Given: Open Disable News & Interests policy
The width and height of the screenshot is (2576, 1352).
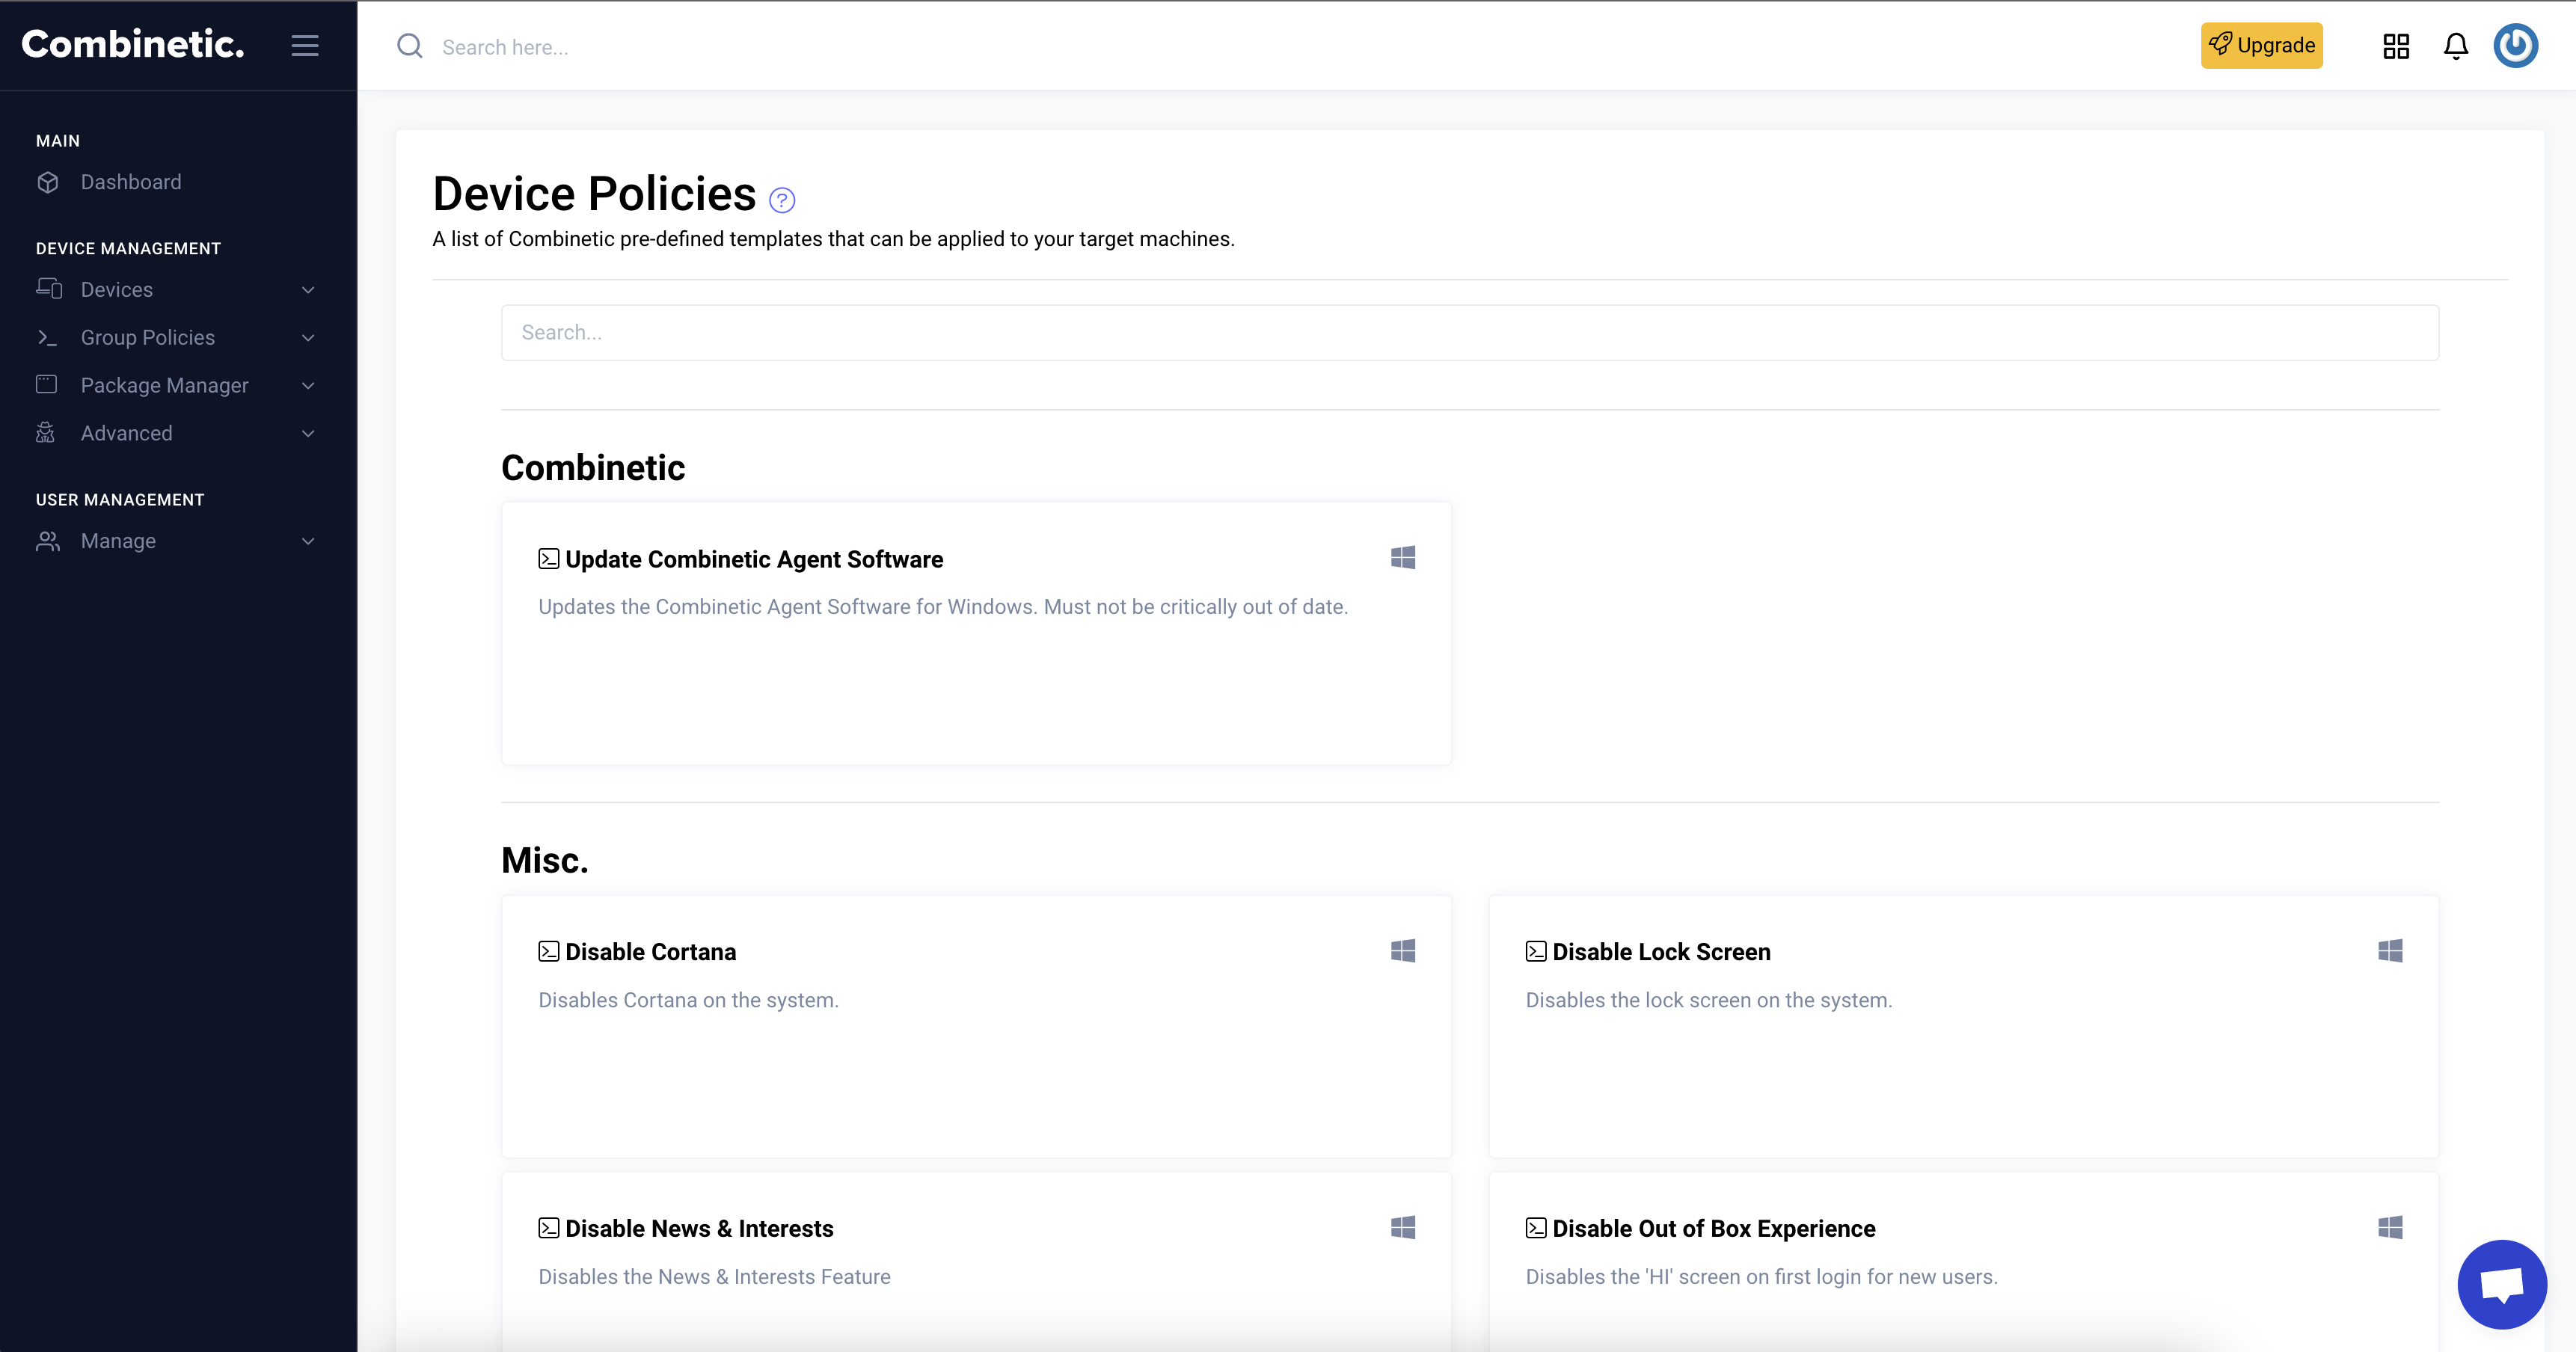Looking at the screenshot, I should (x=699, y=1229).
